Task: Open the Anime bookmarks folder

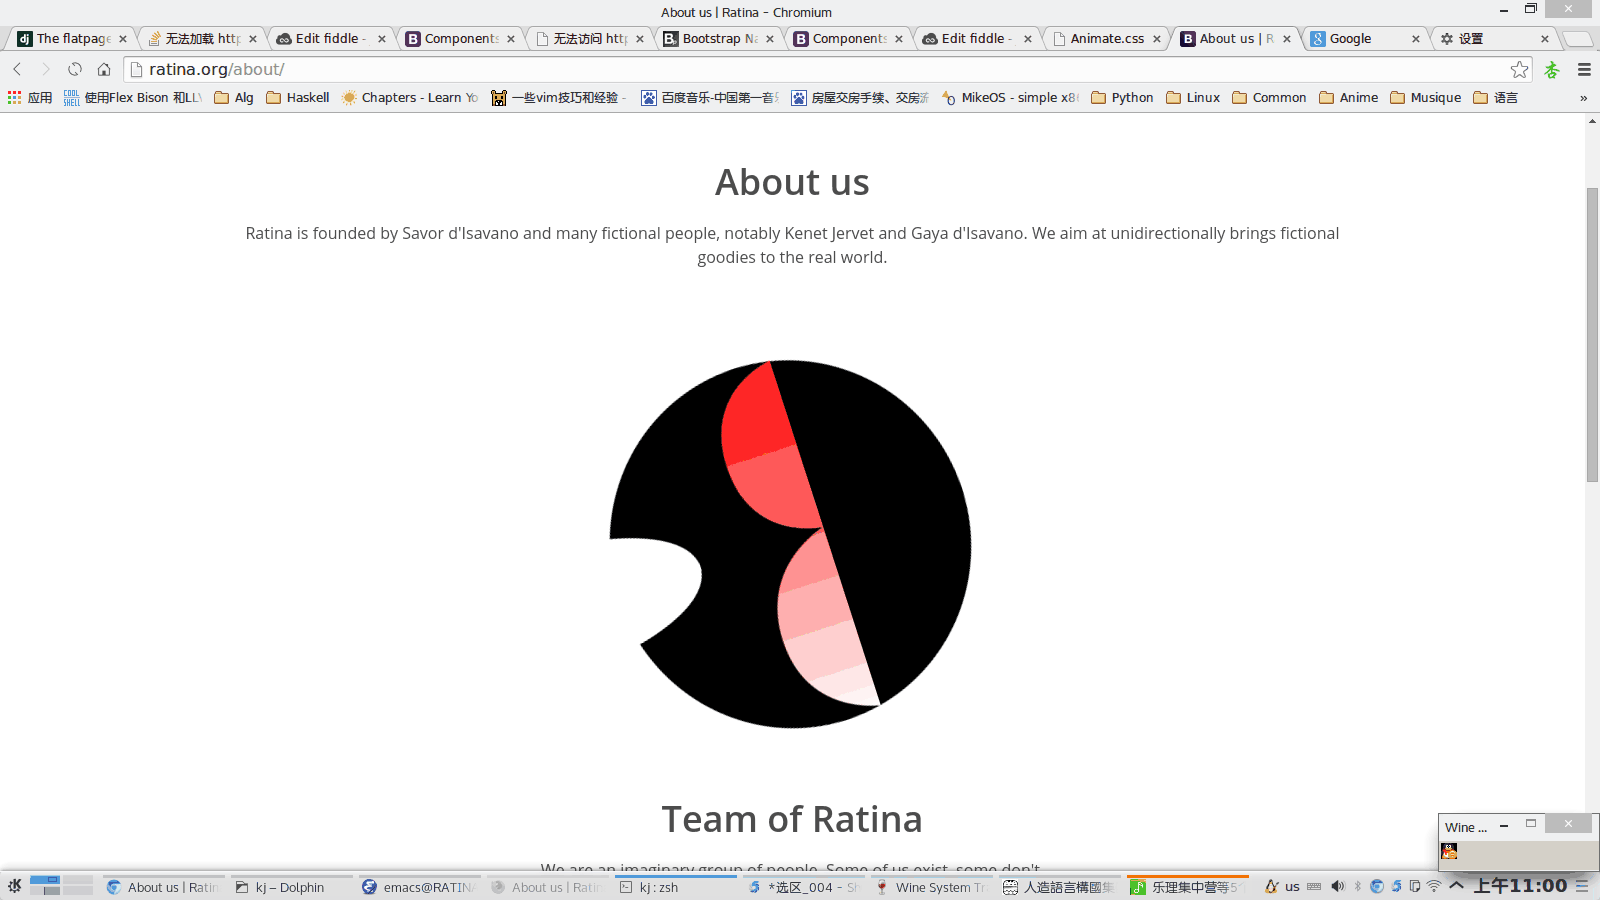Action: 1348,97
